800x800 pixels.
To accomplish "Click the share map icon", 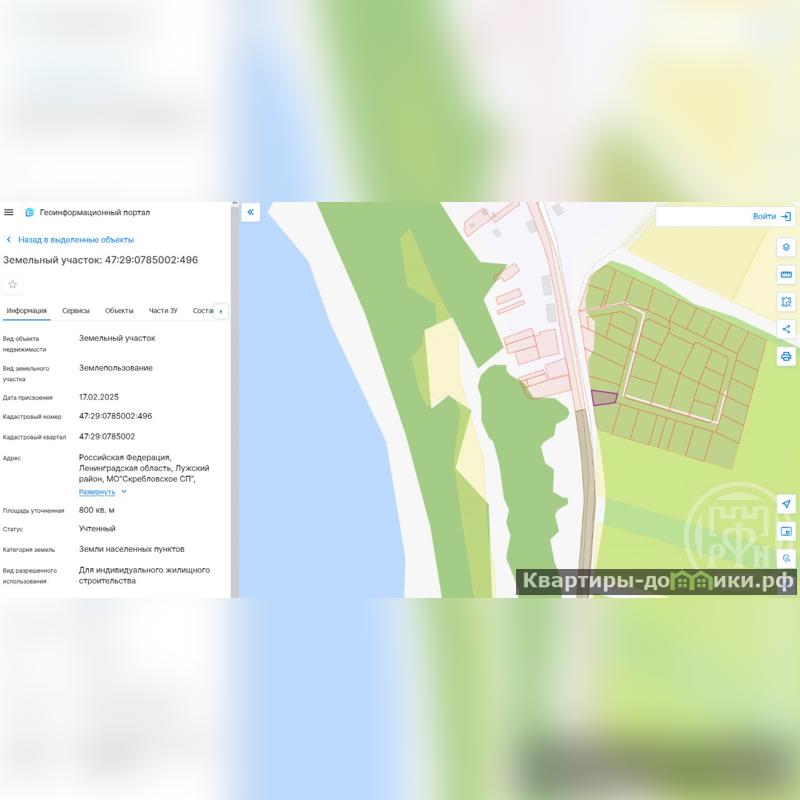I will 786,329.
